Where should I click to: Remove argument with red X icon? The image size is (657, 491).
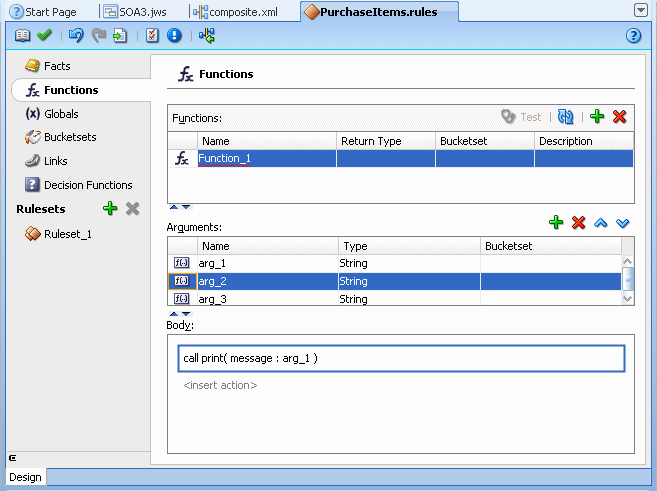click(578, 222)
